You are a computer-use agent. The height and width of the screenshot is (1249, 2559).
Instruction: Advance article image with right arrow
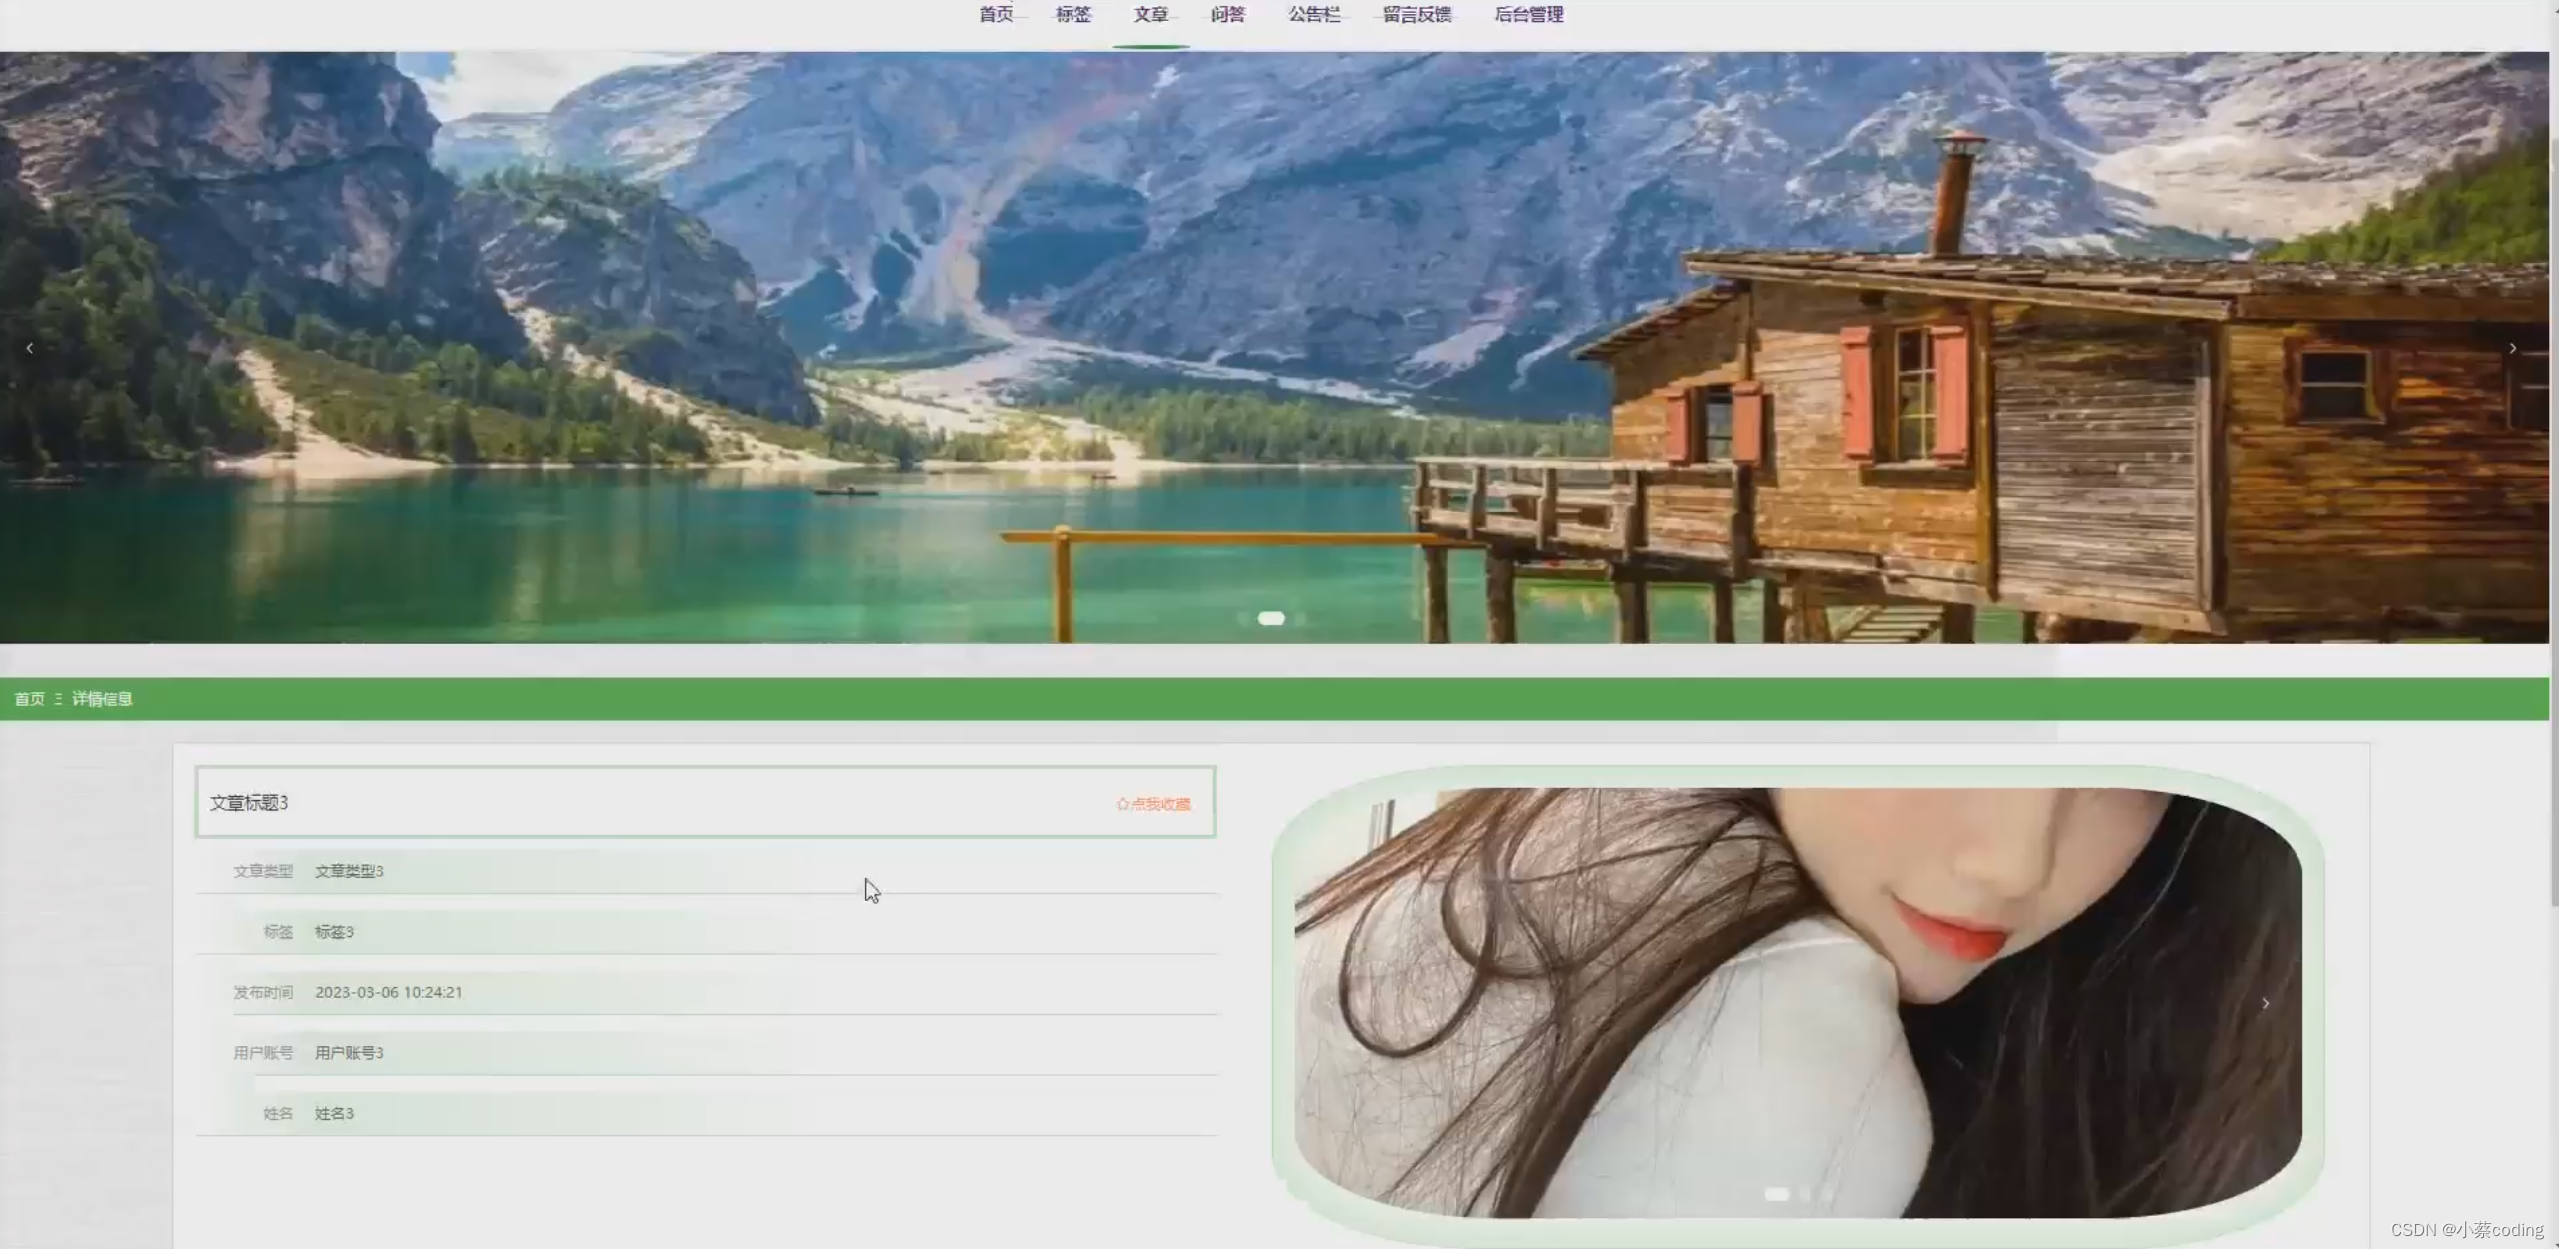coord(2265,1003)
